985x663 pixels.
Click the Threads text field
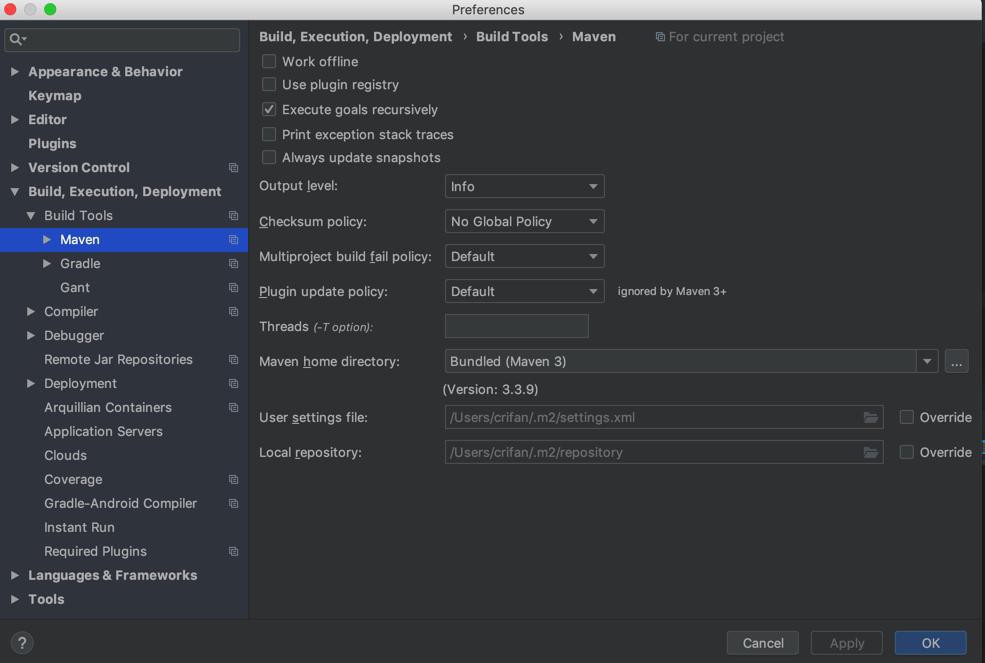coord(516,326)
